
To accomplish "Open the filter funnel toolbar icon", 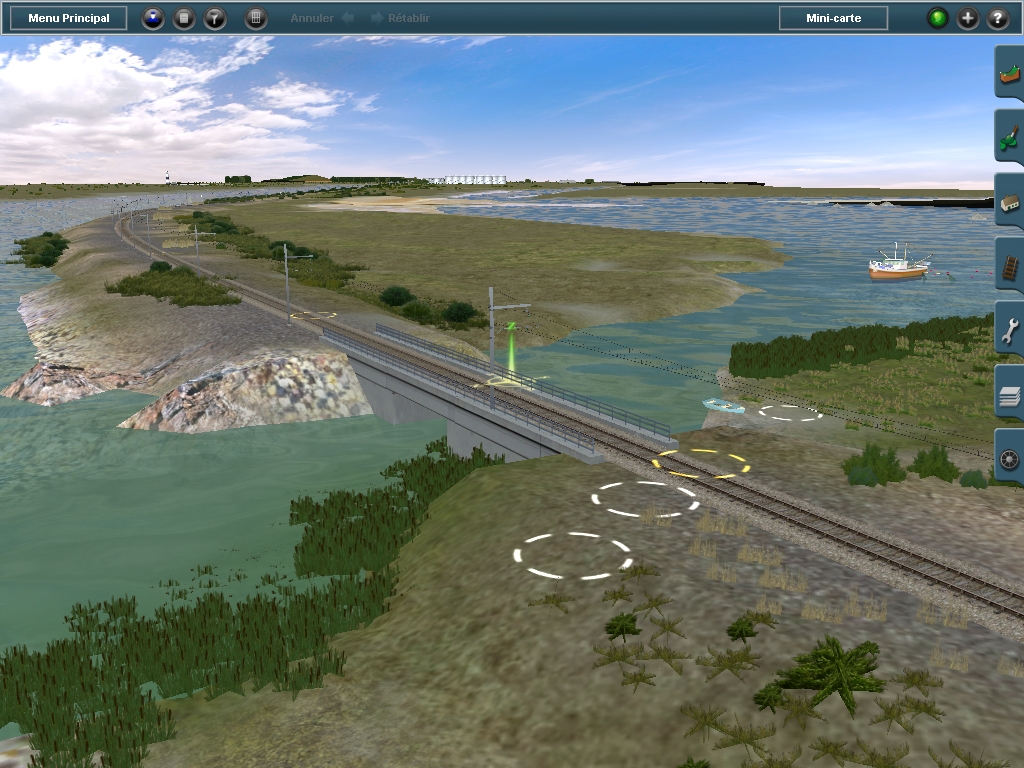I will click(214, 18).
